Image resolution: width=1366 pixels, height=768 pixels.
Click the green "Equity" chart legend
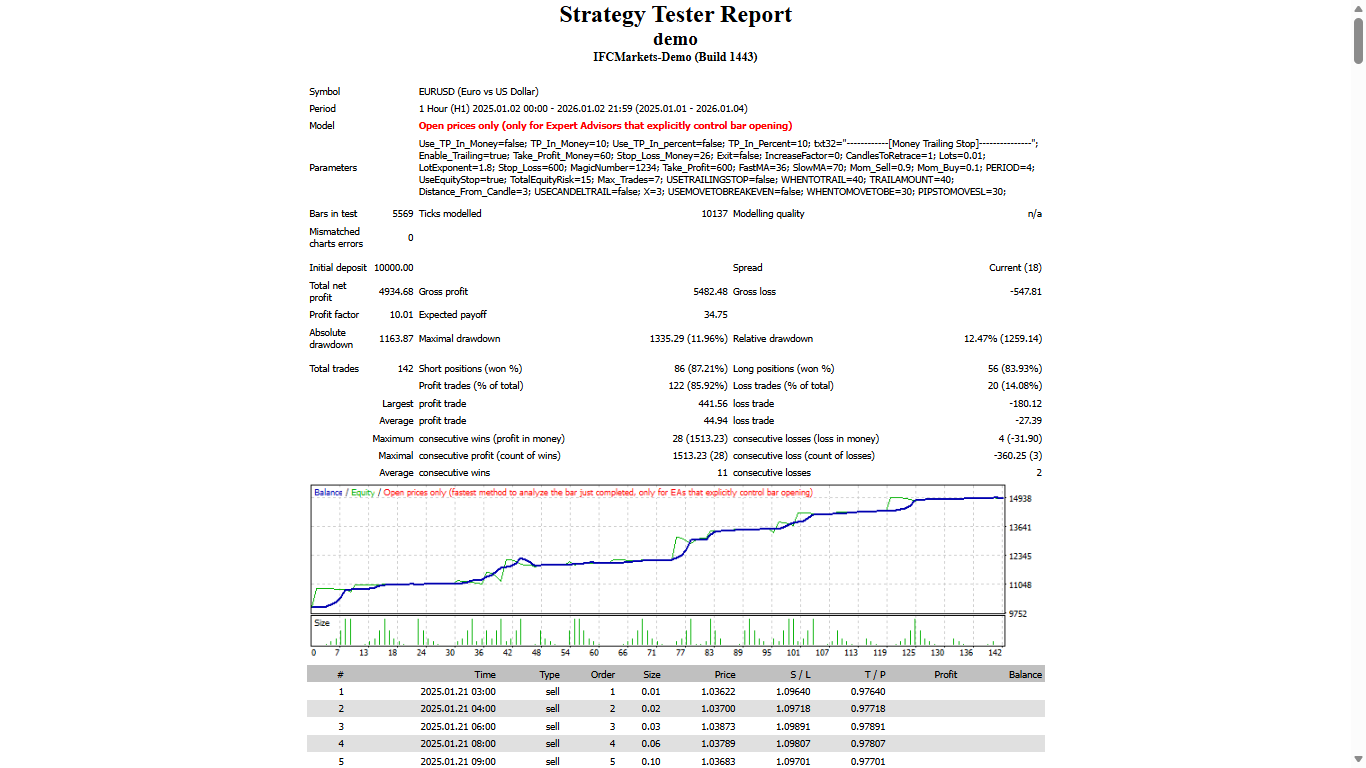[362, 493]
